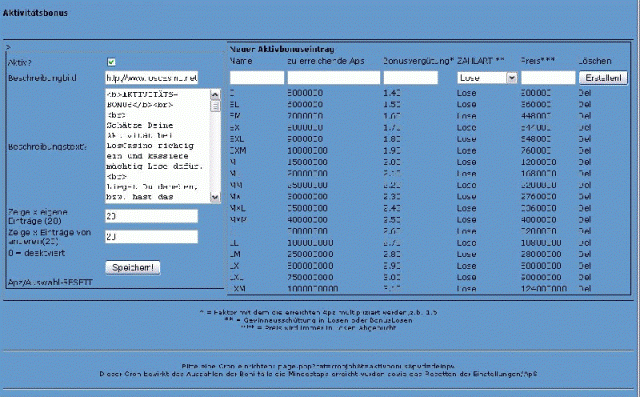Image resolution: width=640 pixels, height=397 pixels.
Task: Click the Zeige x eigene Einträge field
Action: tap(151, 216)
